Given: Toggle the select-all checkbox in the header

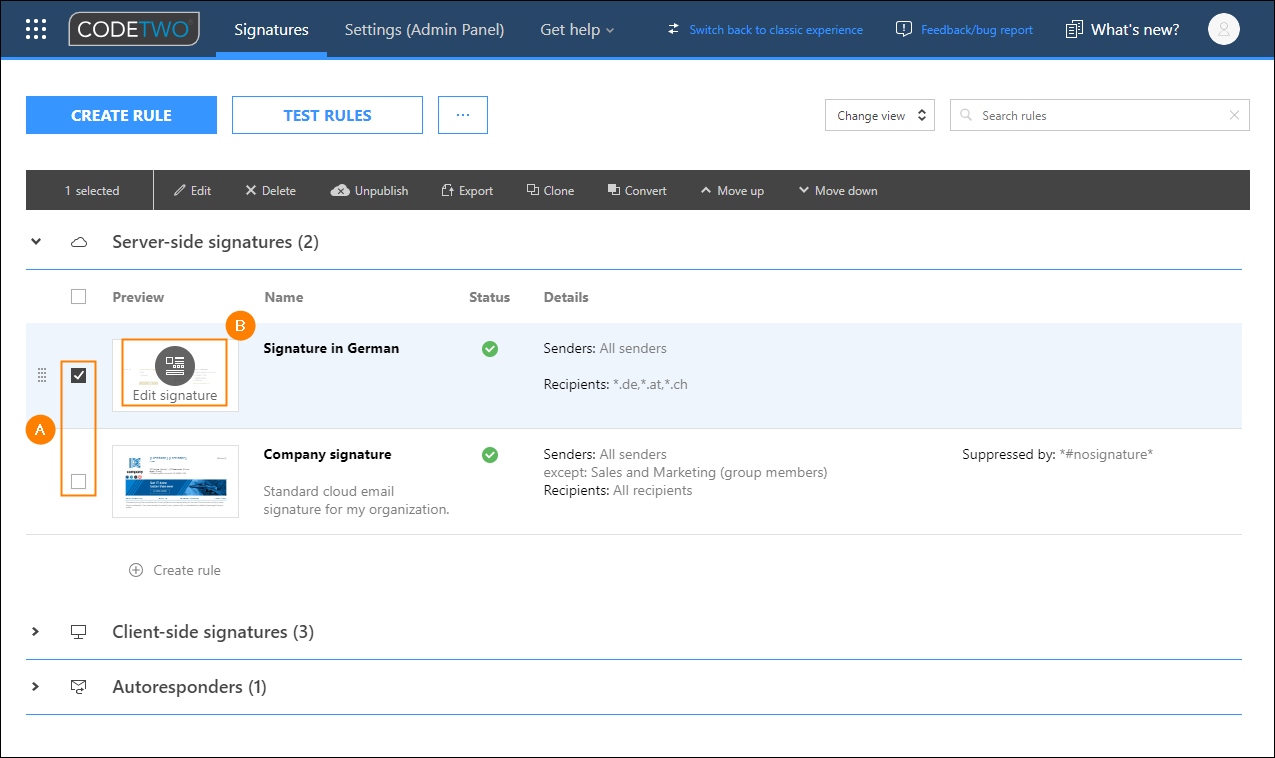Looking at the screenshot, I should point(78,296).
